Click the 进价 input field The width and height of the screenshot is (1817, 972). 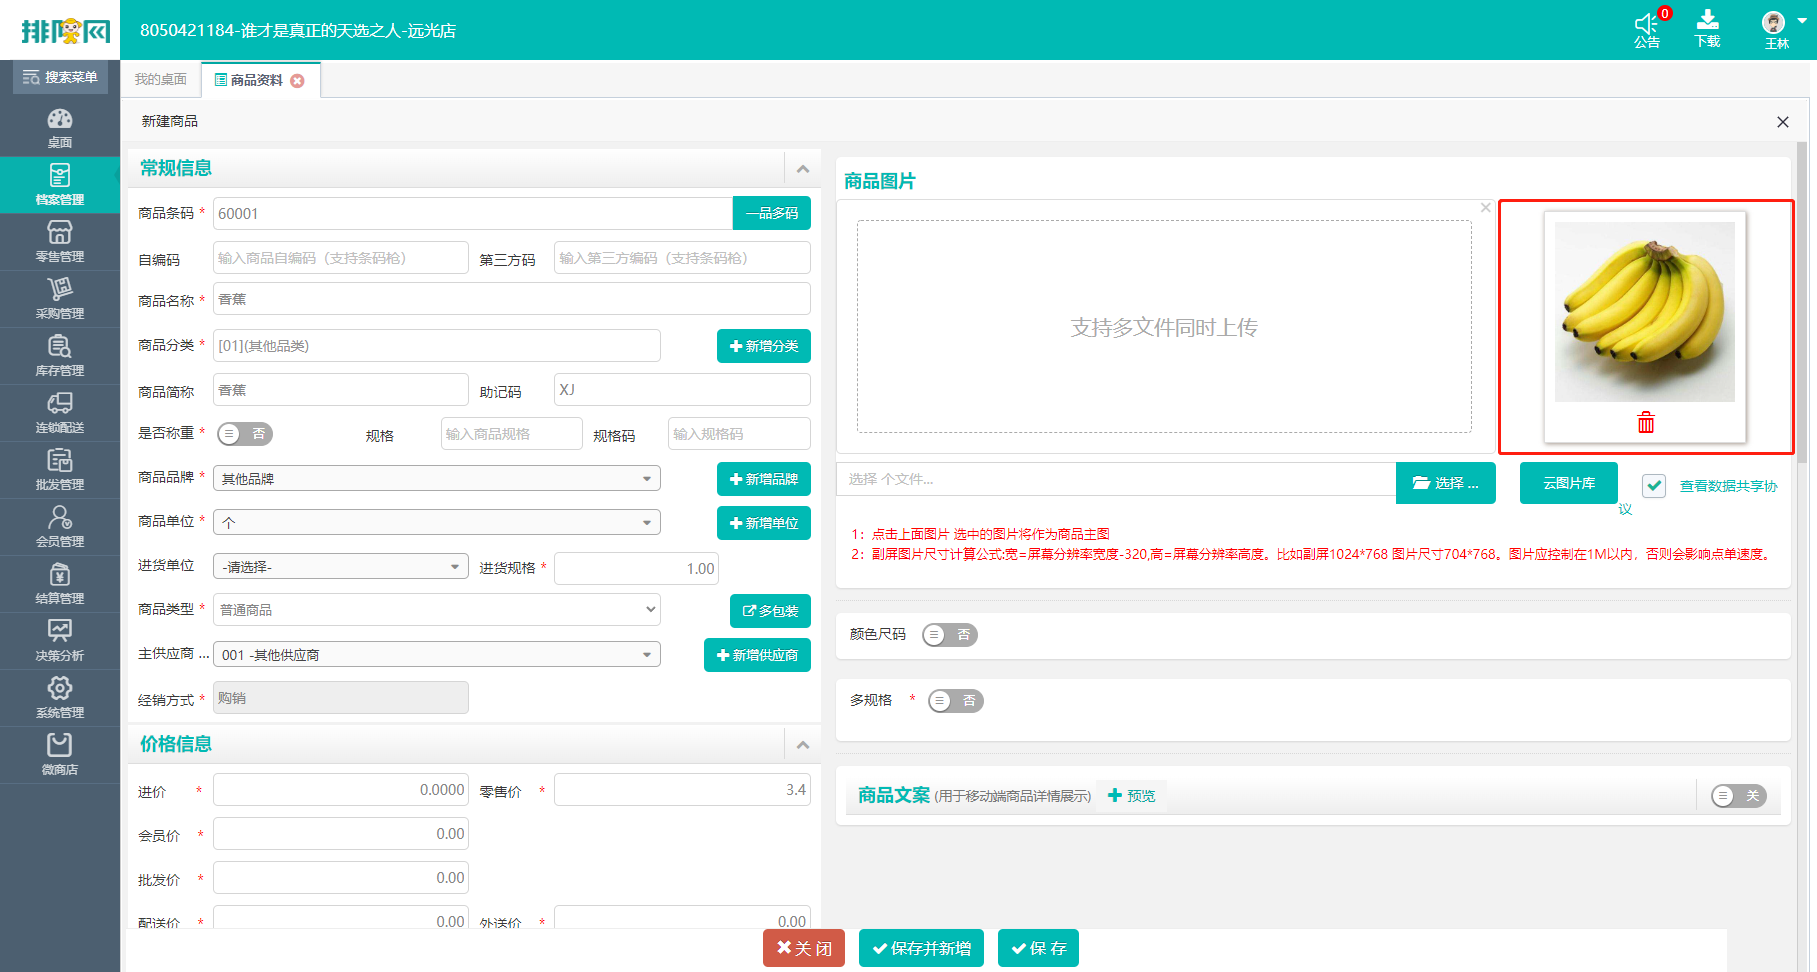341,790
